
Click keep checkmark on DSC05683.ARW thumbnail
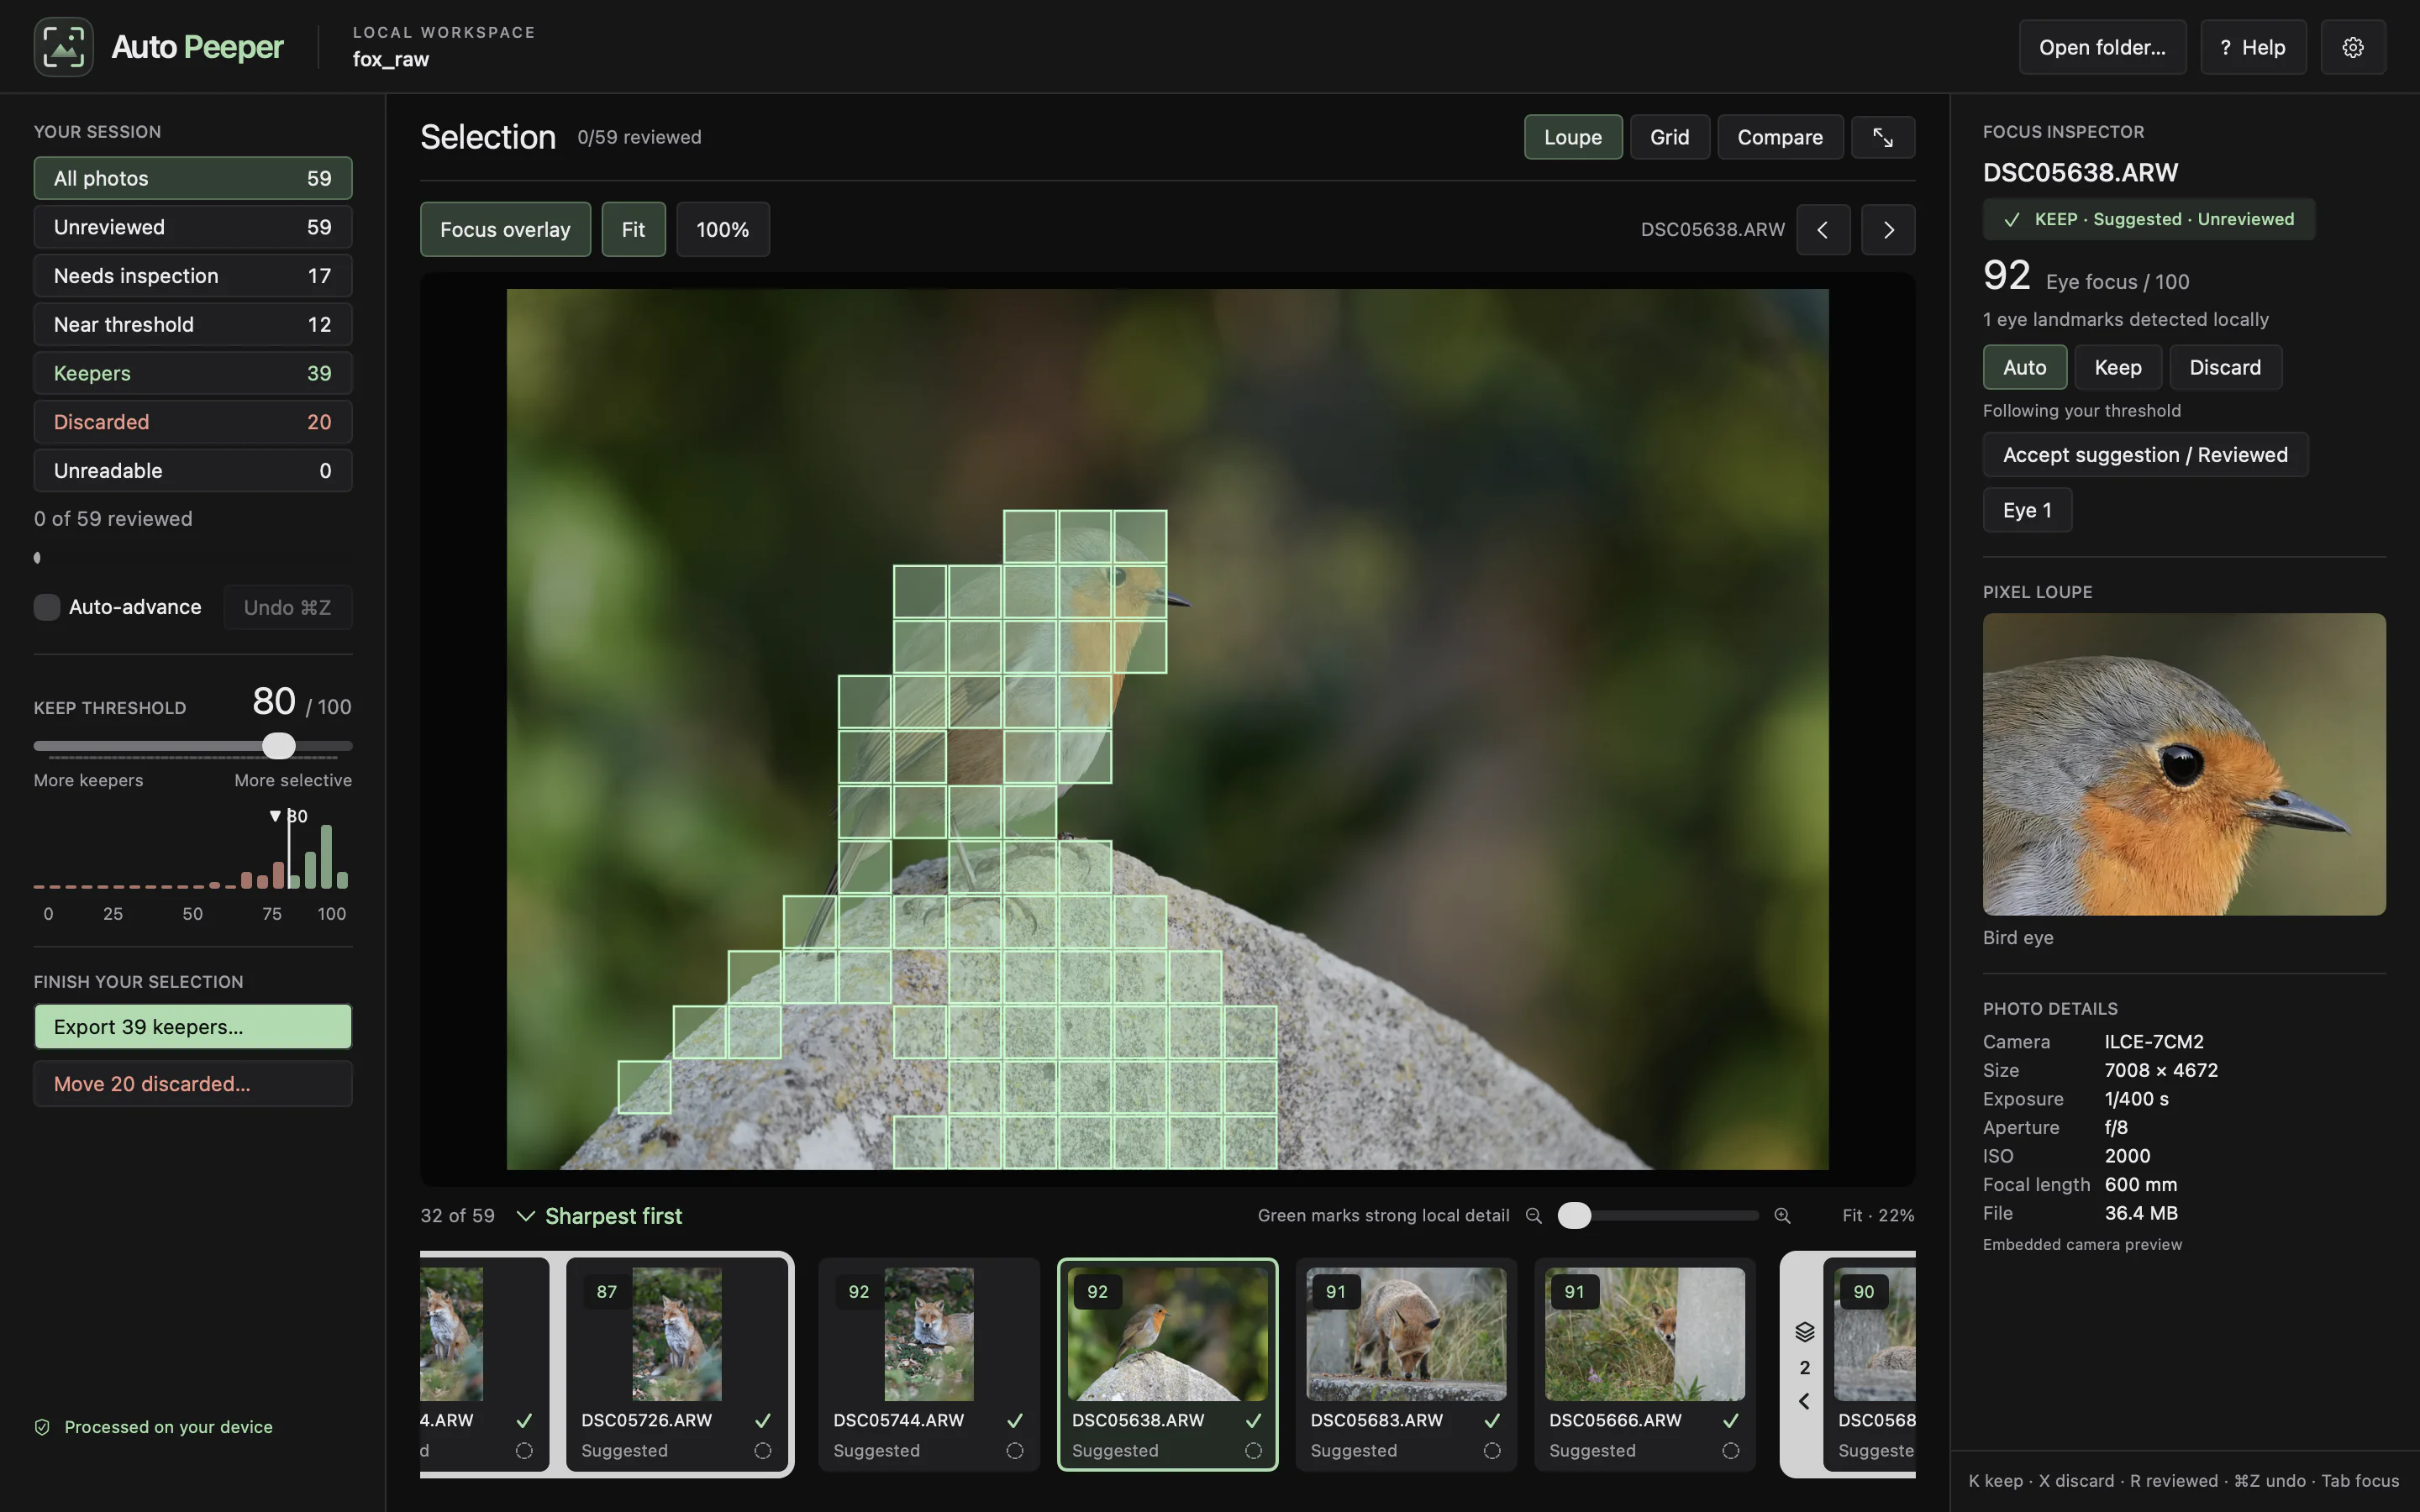[1491, 1420]
